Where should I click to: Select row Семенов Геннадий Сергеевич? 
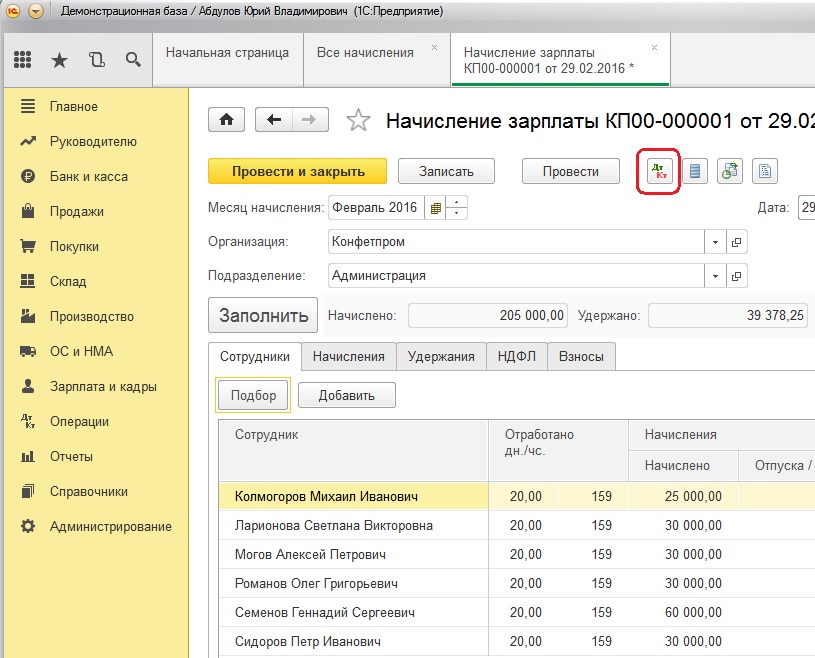[x=517, y=613]
